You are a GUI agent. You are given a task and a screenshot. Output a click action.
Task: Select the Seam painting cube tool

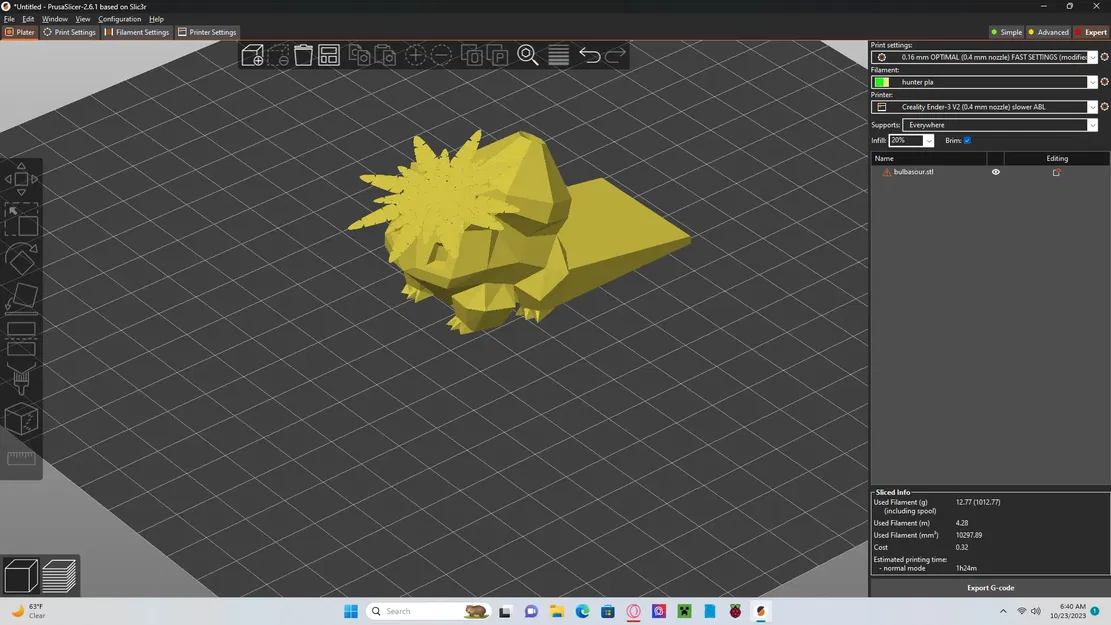[x=21, y=420]
